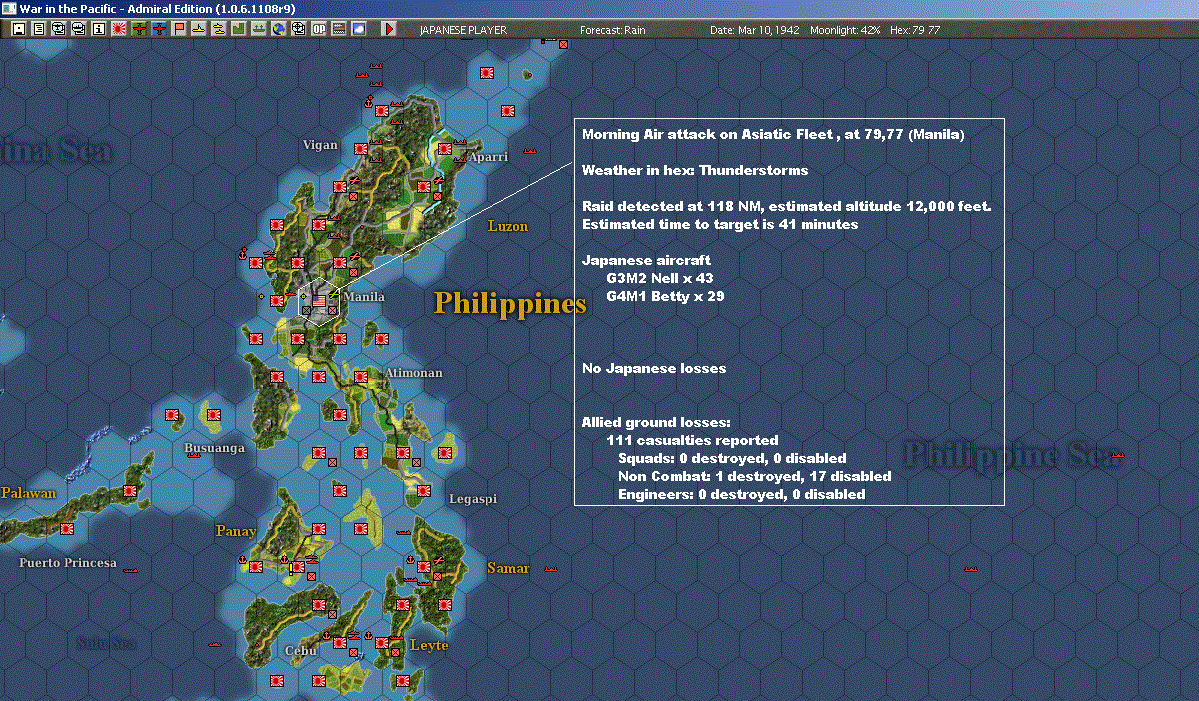Click the gray ship task force icon

[x=258, y=29]
